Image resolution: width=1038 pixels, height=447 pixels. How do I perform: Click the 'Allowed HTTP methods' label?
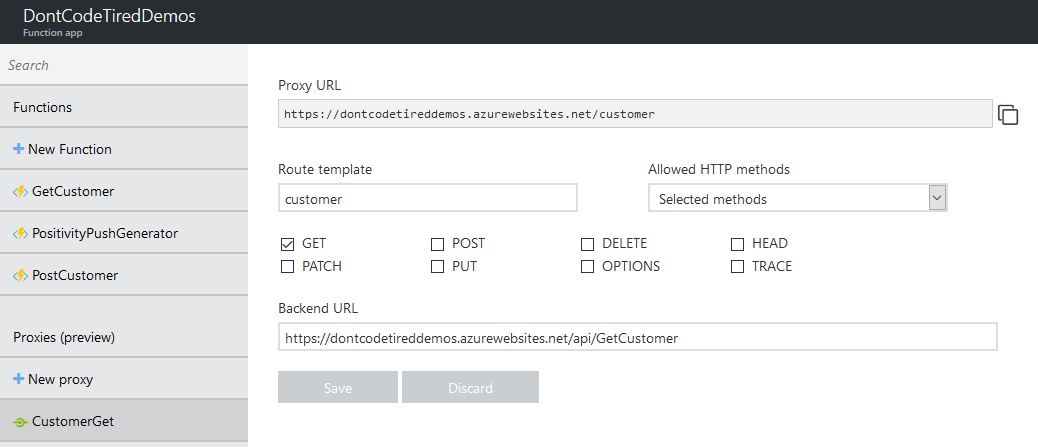(719, 170)
